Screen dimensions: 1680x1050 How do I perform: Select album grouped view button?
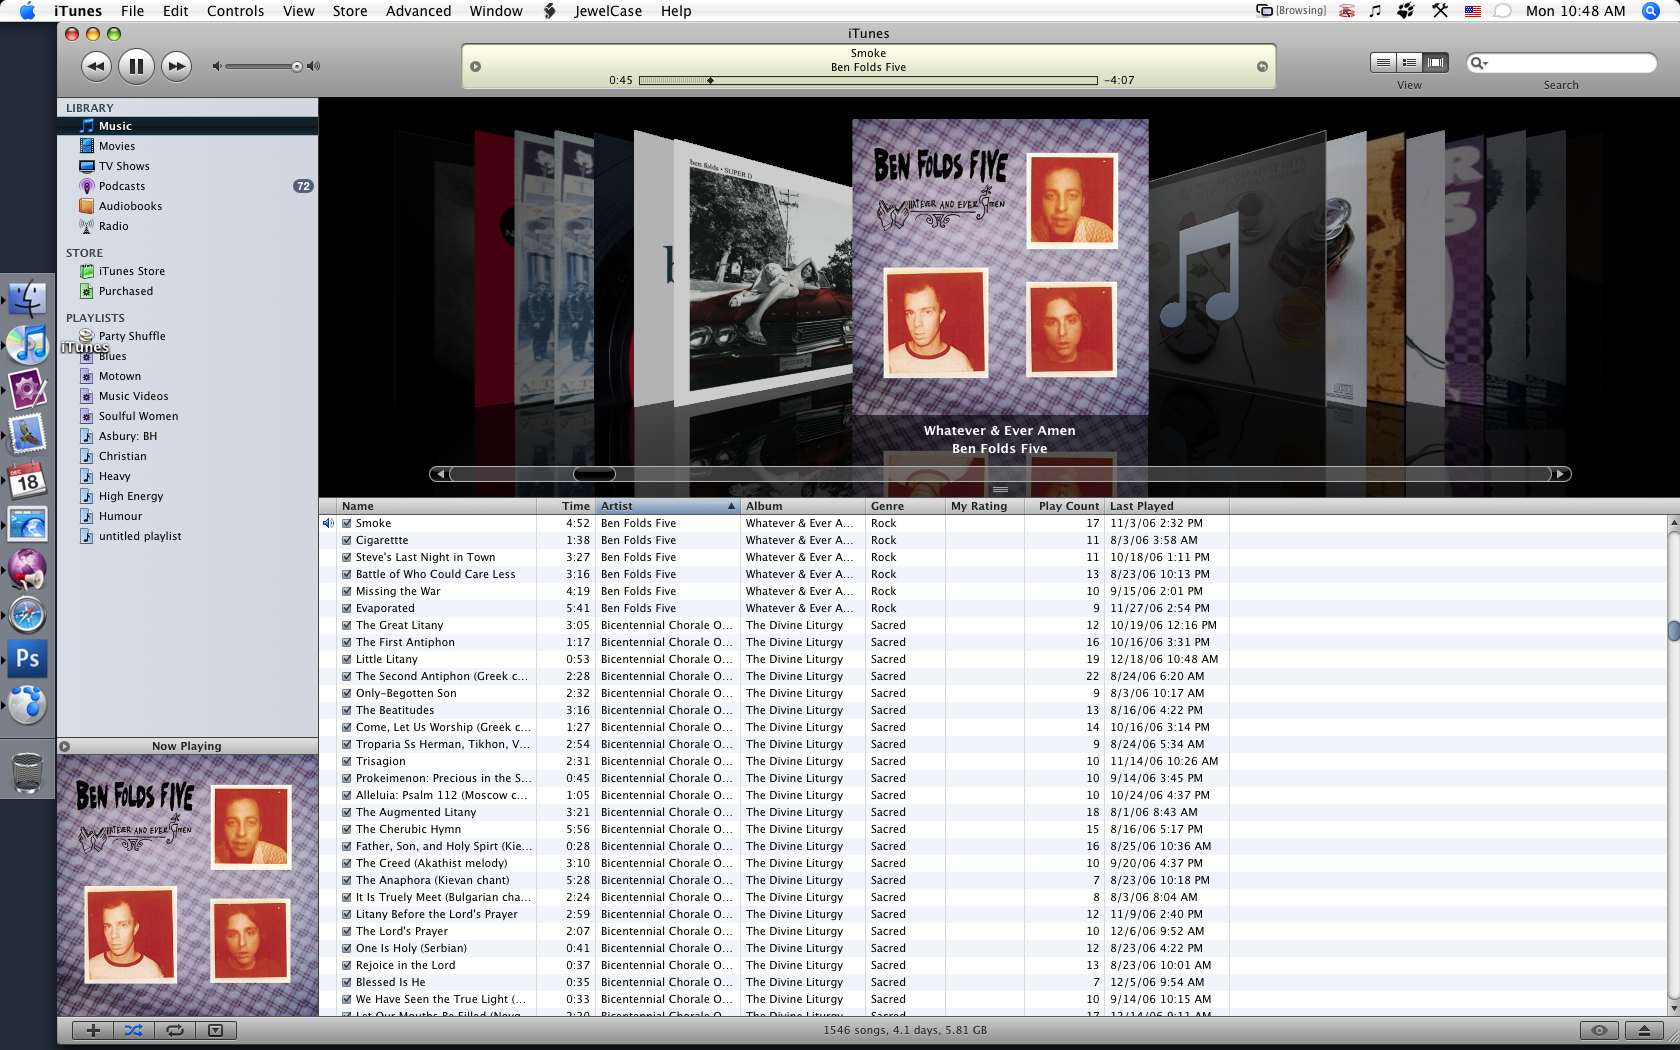click(x=1410, y=63)
